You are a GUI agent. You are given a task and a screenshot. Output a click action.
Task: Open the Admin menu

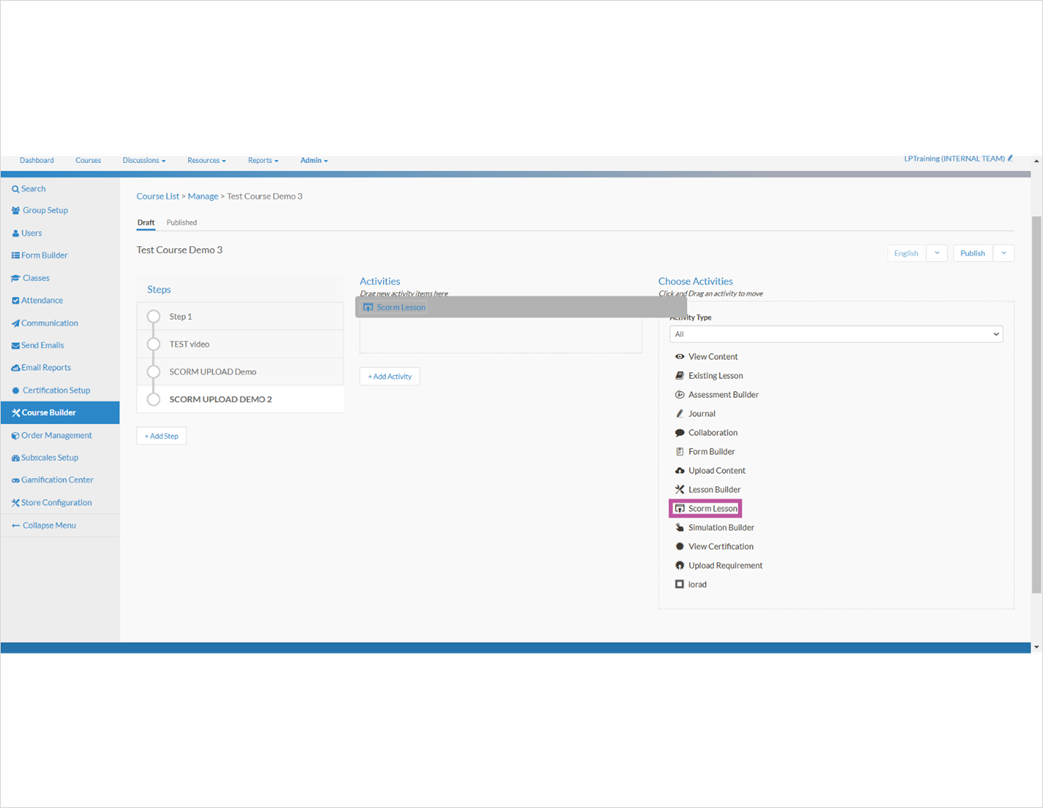pos(313,160)
